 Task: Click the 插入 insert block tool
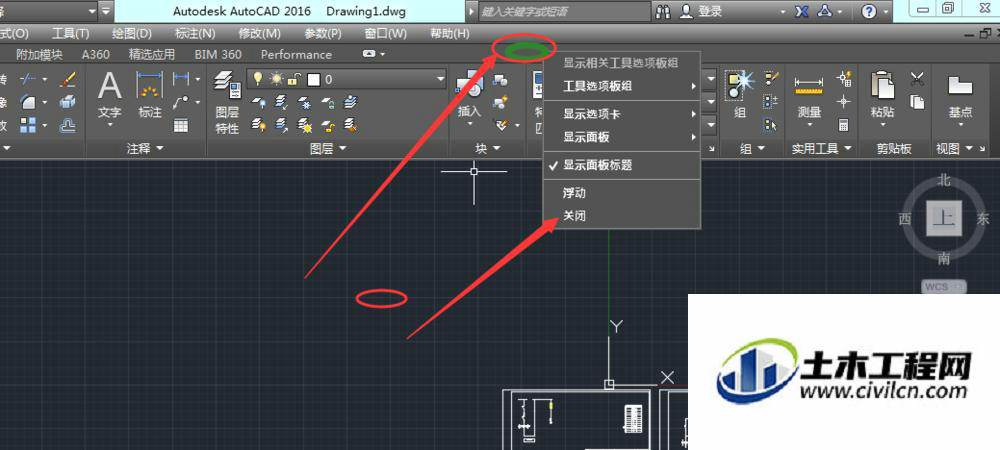coord(469,96)
